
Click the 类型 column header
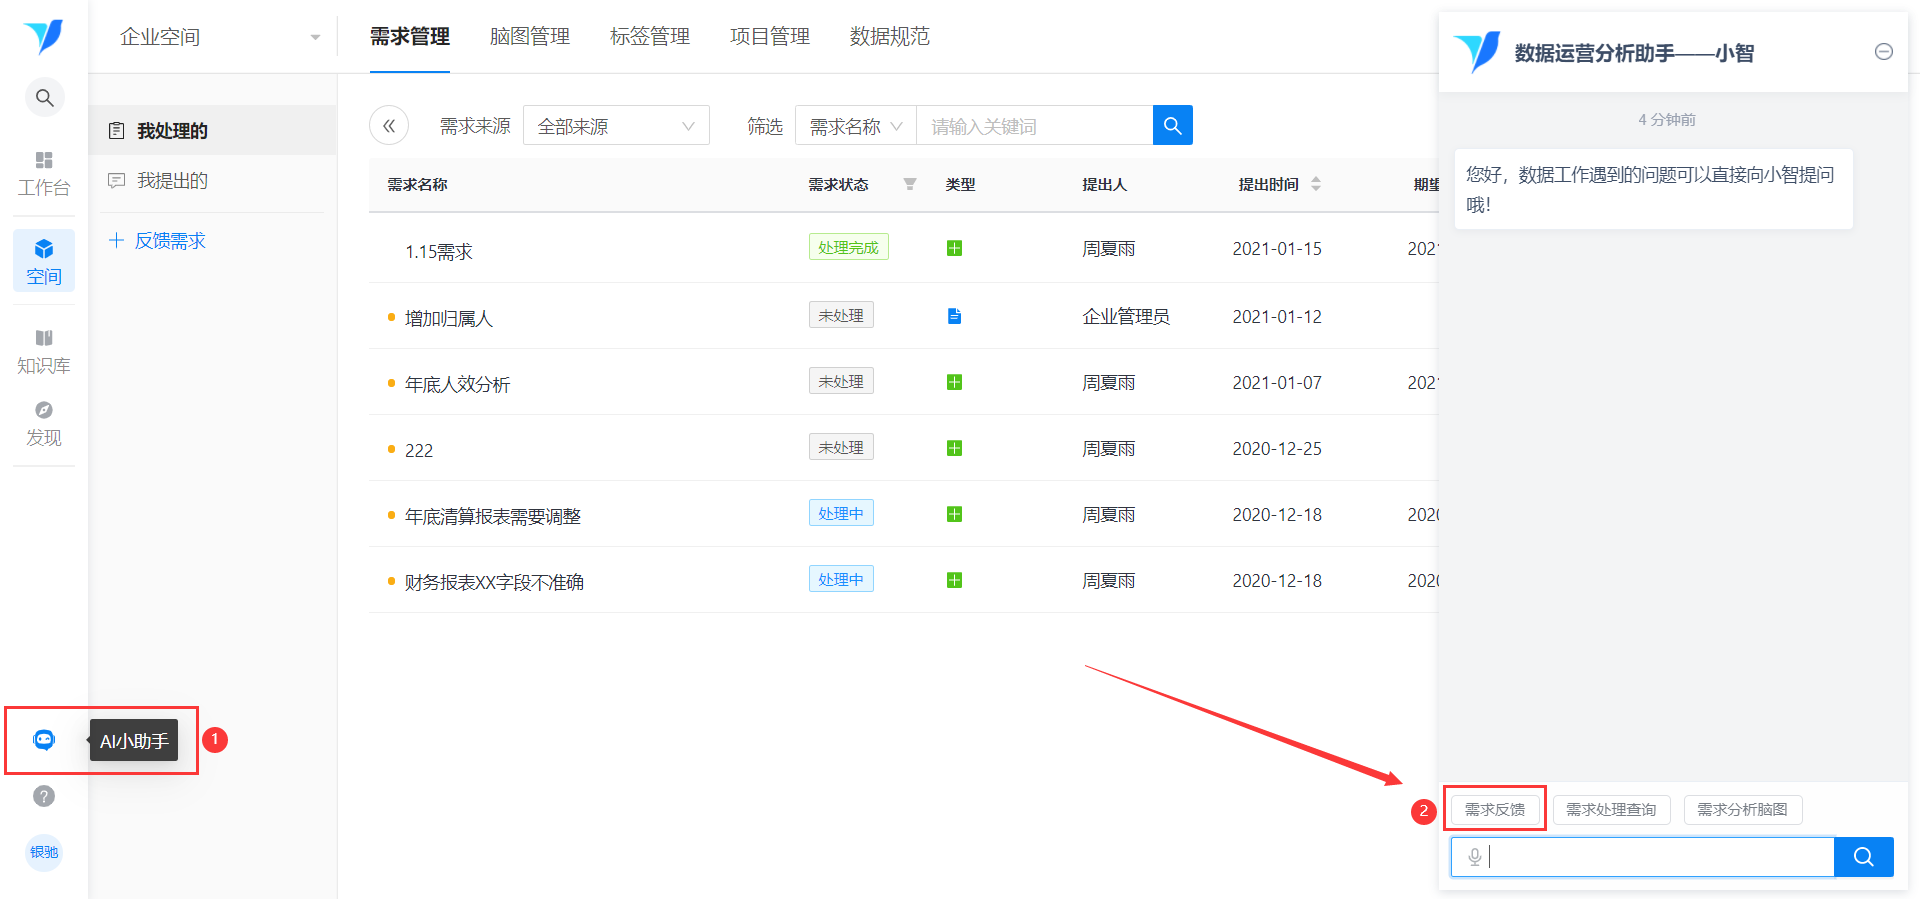coord(960,185)
